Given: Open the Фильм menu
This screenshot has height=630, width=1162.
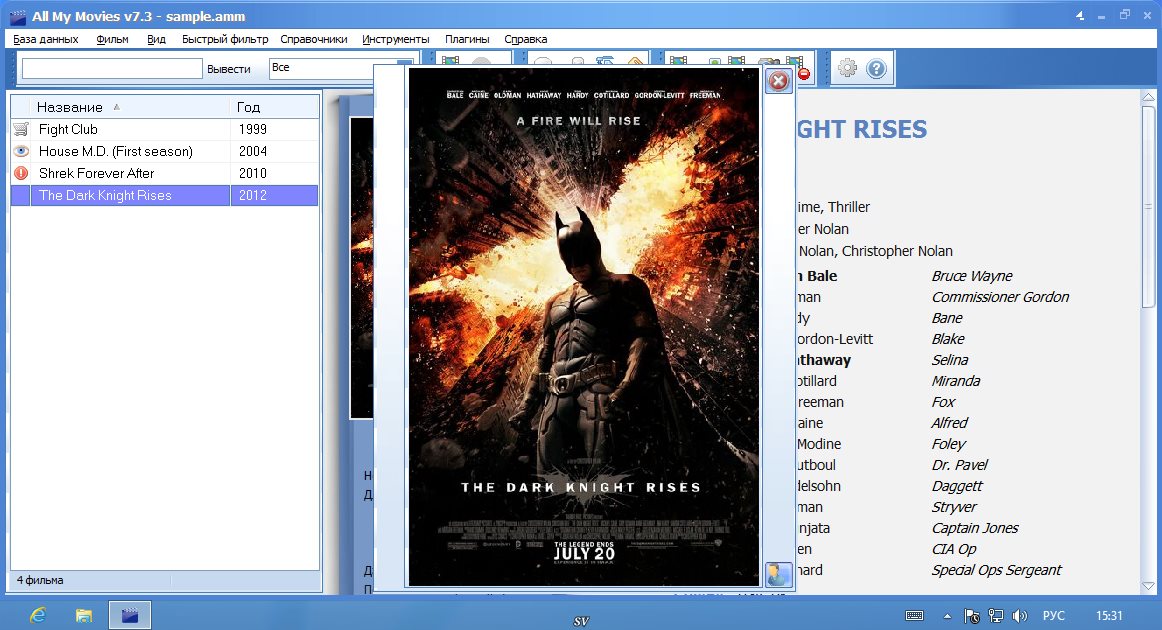Looking at the screenshot, I should coord(112,39).
